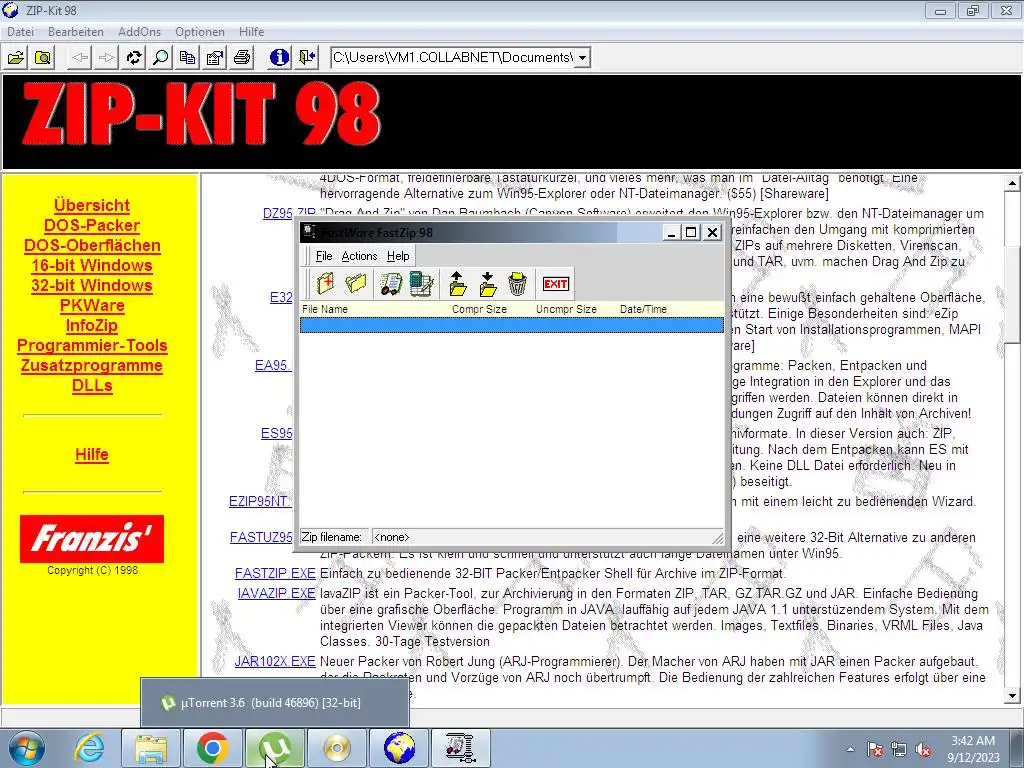Viewport: 1024px width, 768px height.
Task: Open the InfoZip link
Action: [x=92, y=325]
